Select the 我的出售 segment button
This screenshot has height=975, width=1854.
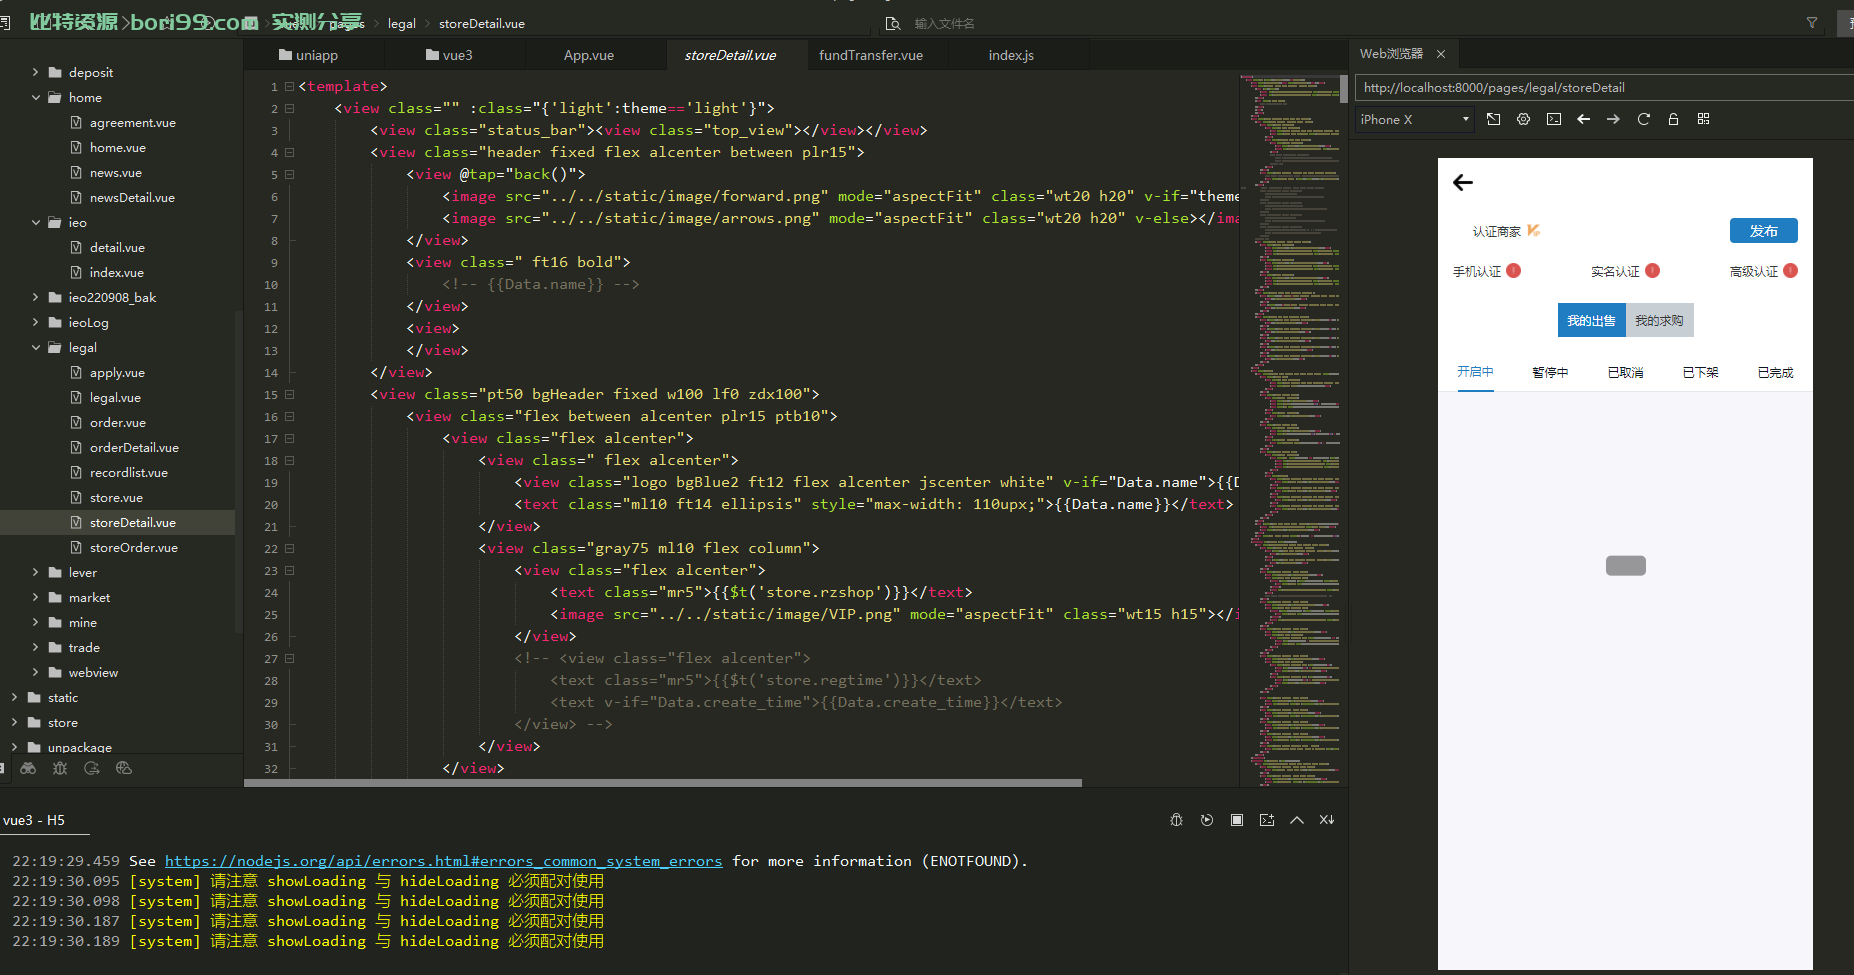1591,320
